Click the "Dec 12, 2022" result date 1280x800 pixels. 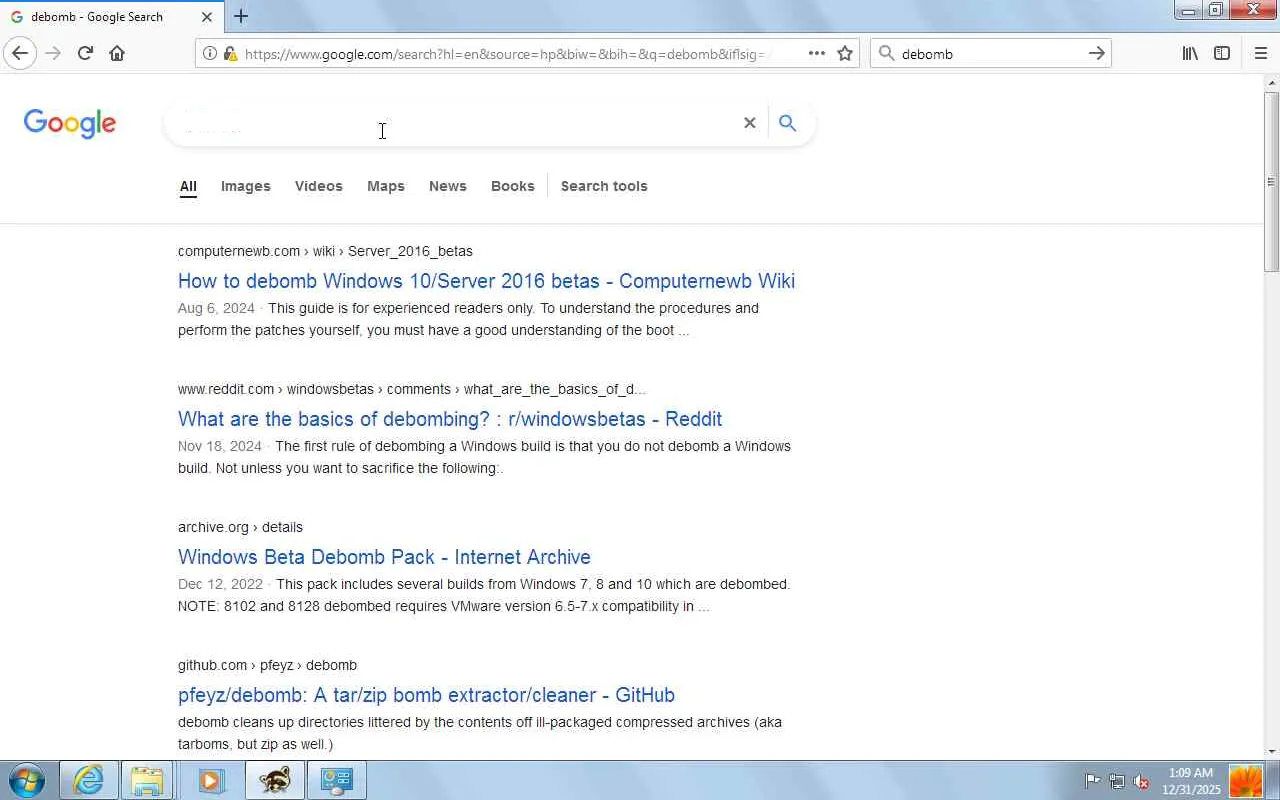point(220,584)
